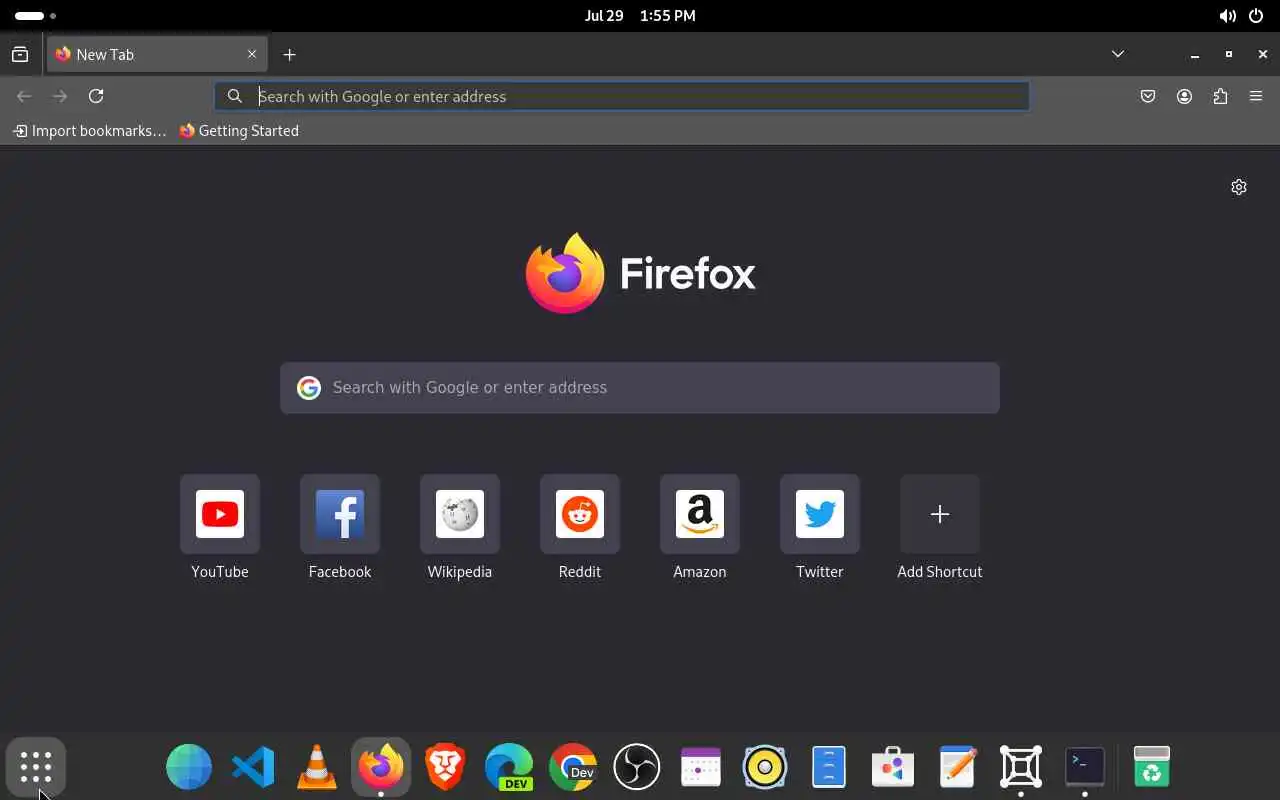Open the new tab personalize gear
The height and width of the screenshot is (800, 1280).
tap(1239, 187)
